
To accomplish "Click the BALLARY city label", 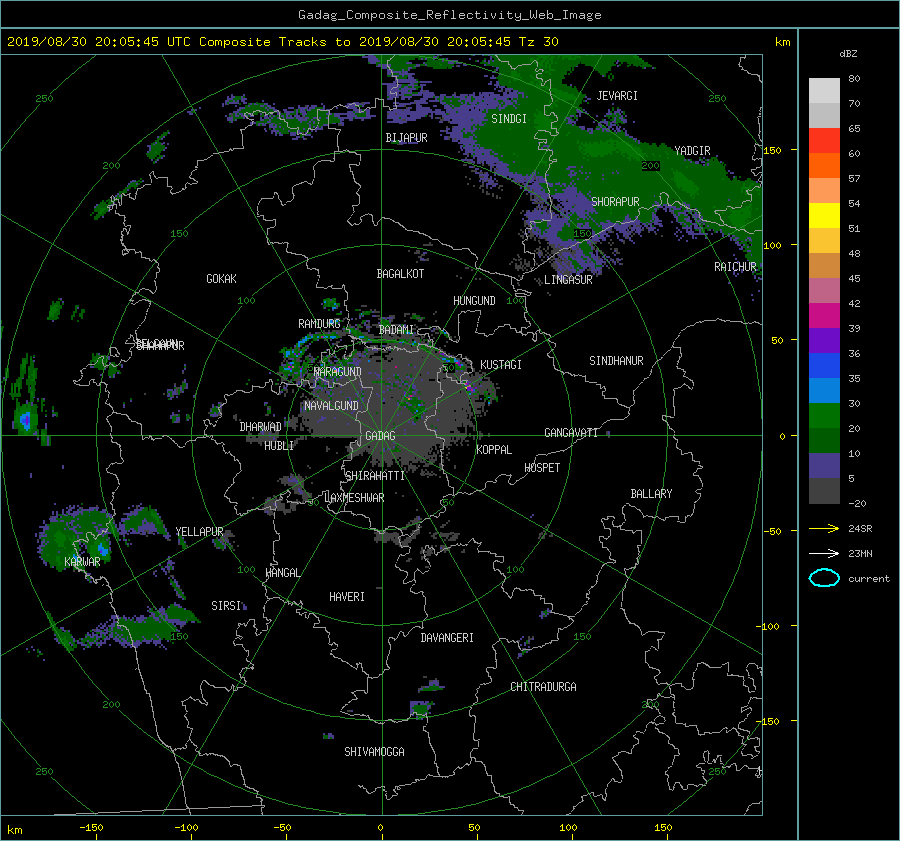I will [651, 494].
